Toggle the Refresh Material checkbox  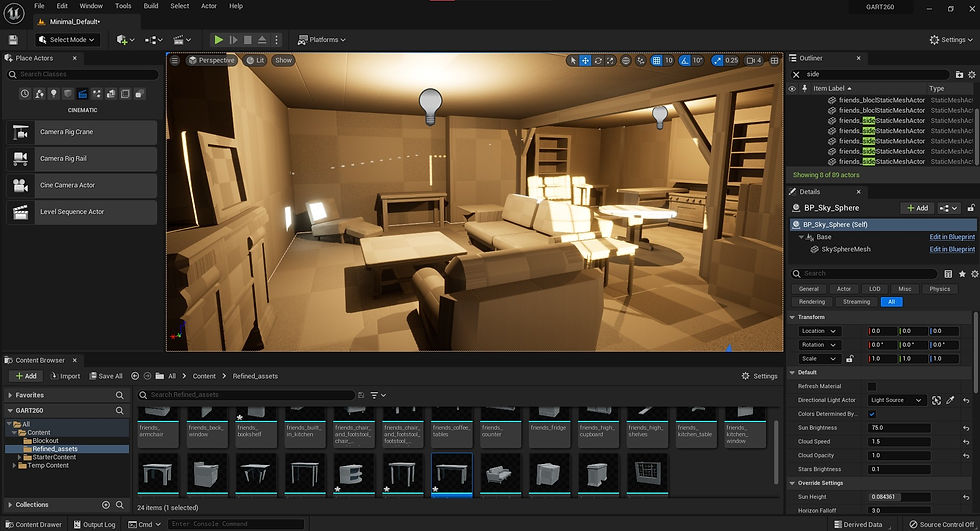pos(872,387)
